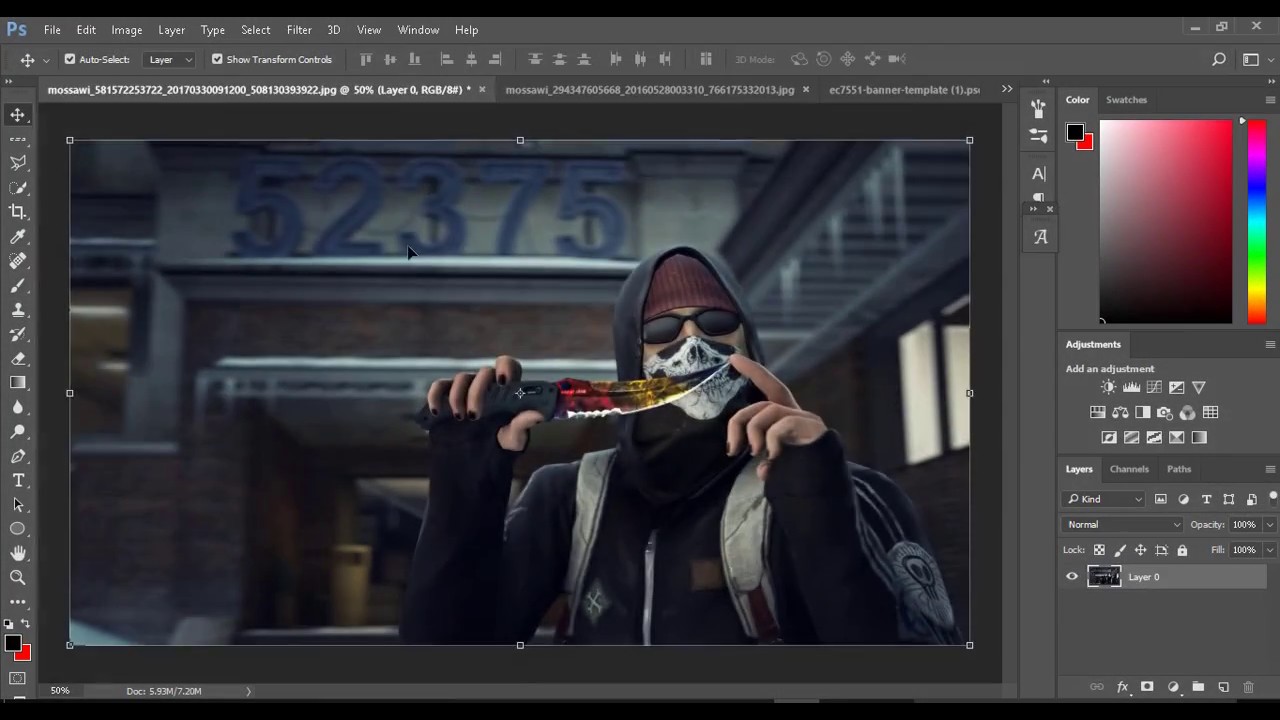
Task: Toggle lock transparent pixels
Action: pos(1099,550)
